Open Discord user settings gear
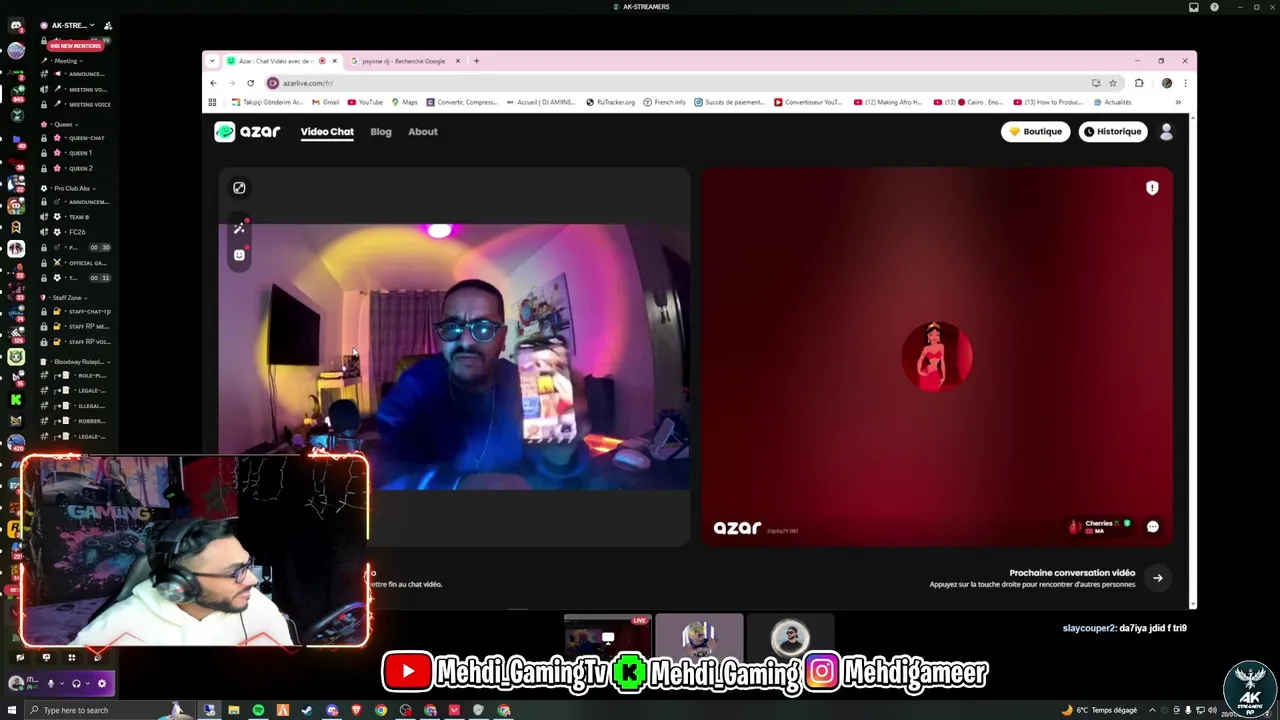Screen dimensions: 1280x720 pos(101,684)
